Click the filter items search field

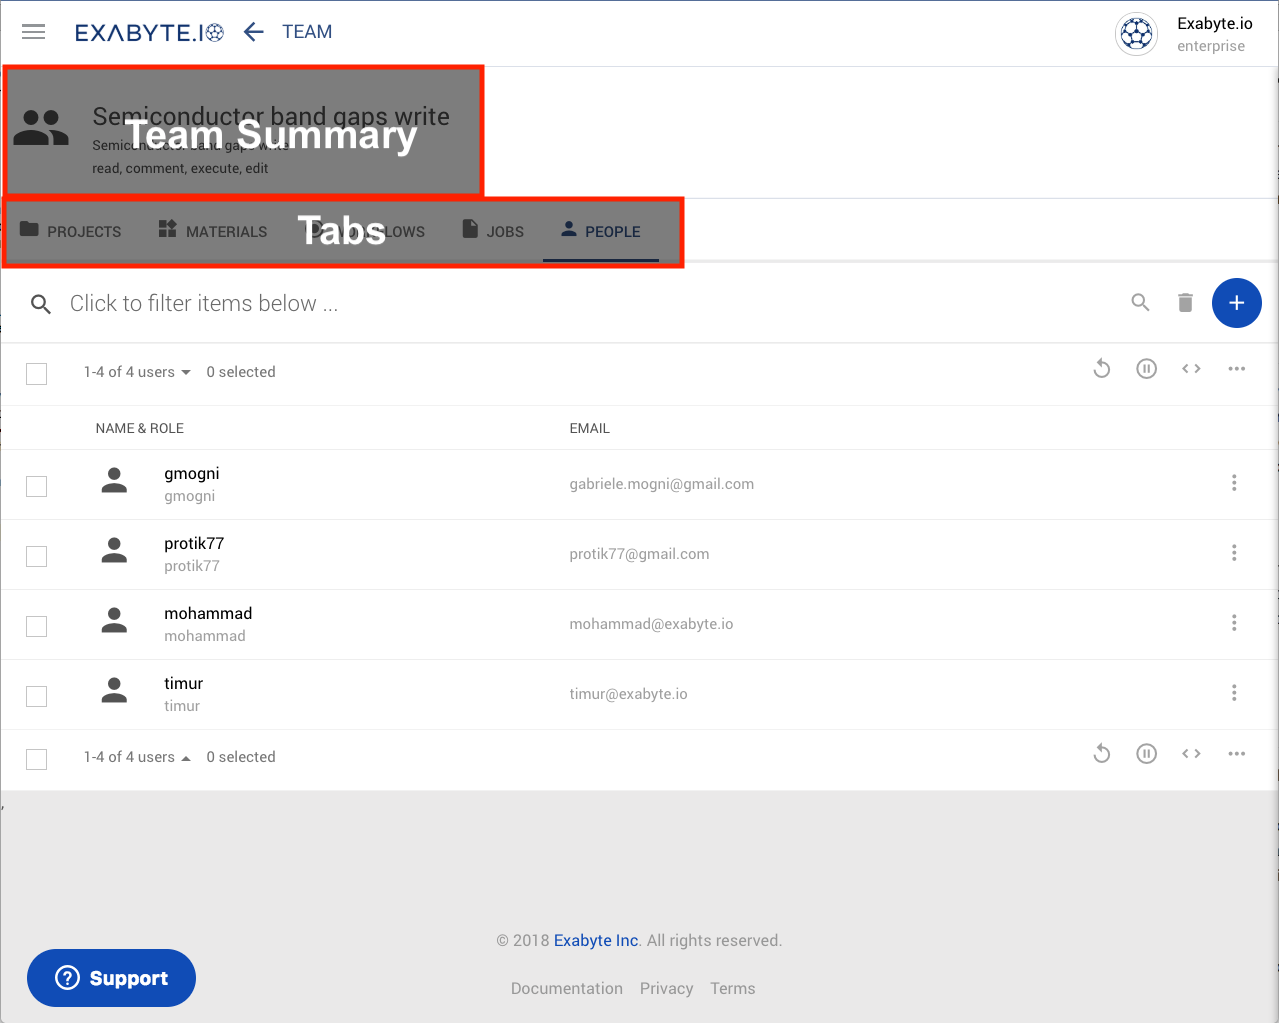(x=204, y=304)
